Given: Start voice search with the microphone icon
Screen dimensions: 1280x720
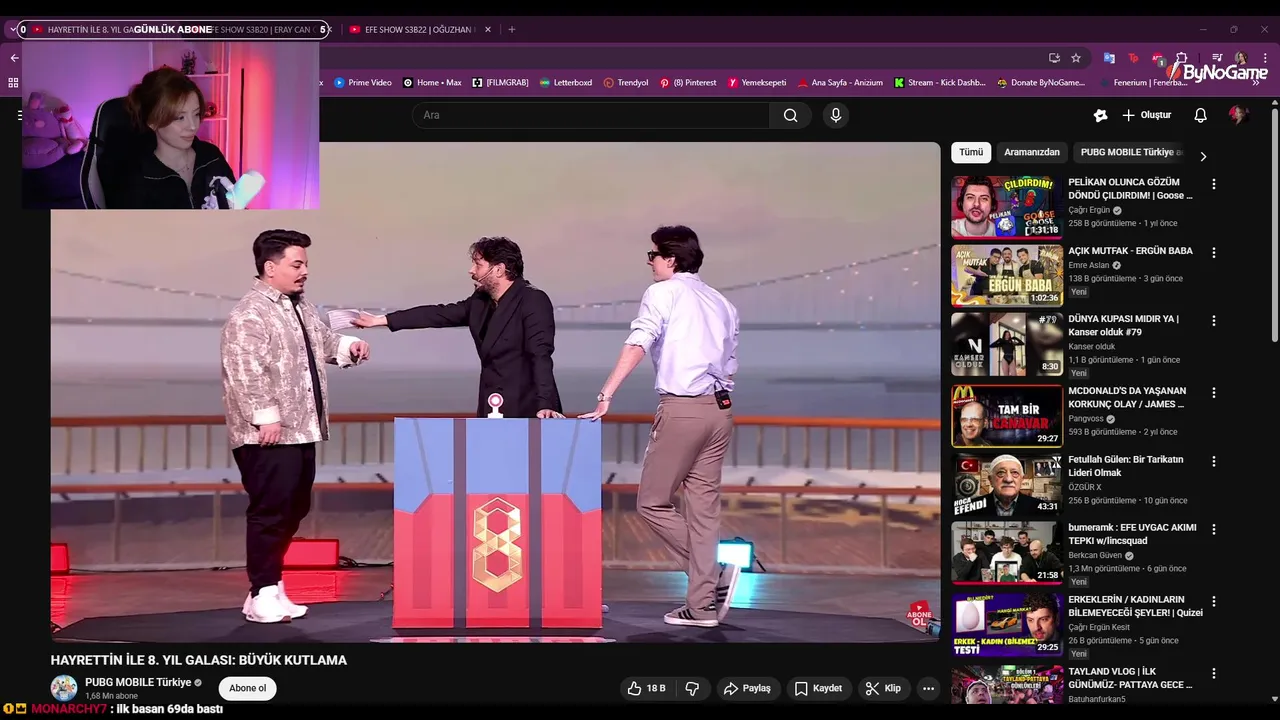Looking at the screenshot, I should 836,115.
